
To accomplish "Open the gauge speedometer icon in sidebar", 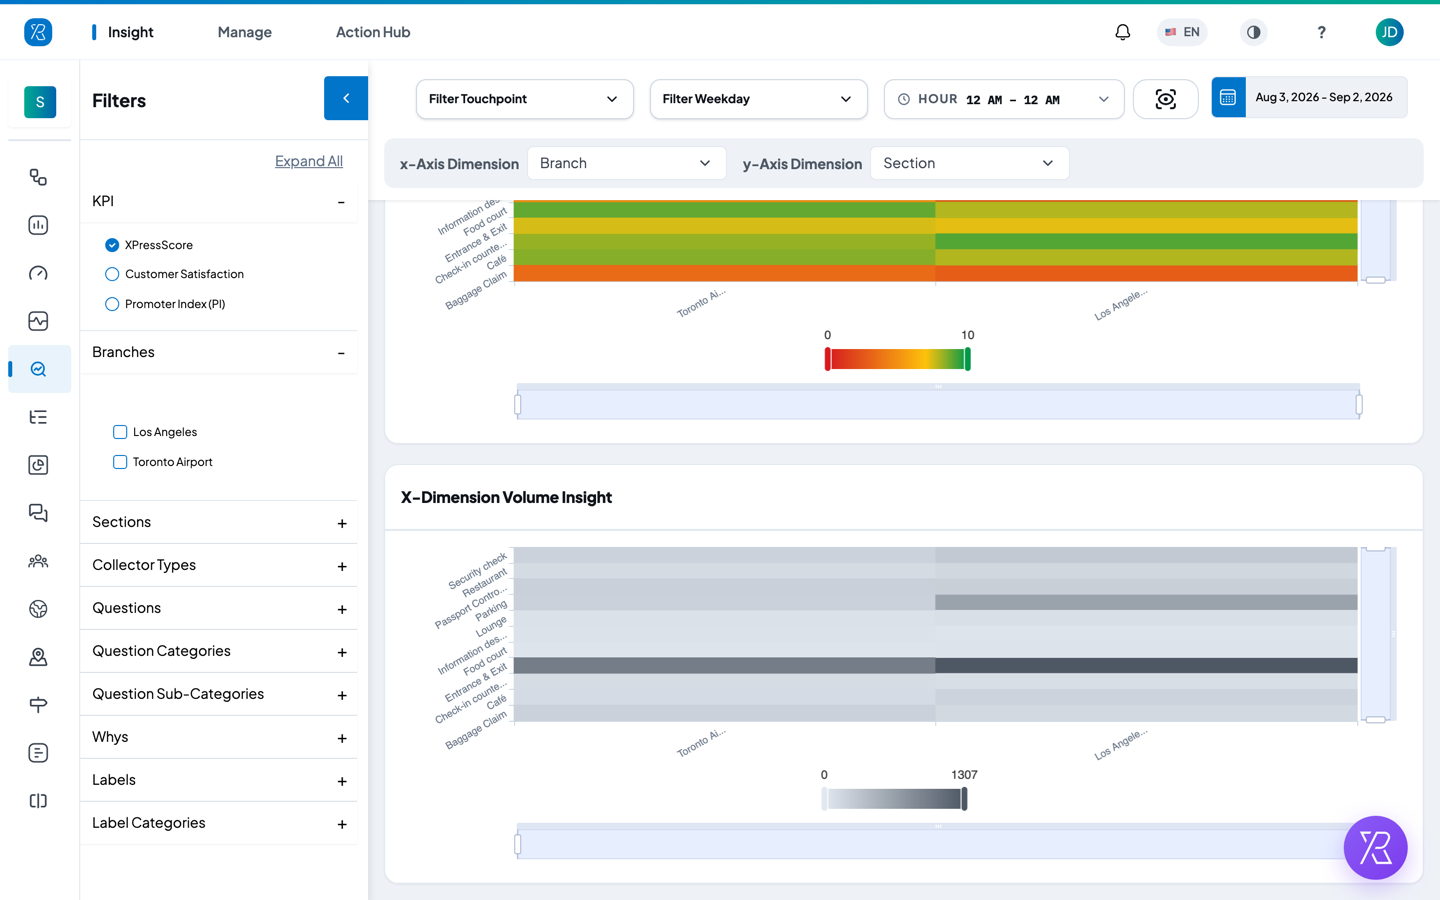I will [38, 273].
